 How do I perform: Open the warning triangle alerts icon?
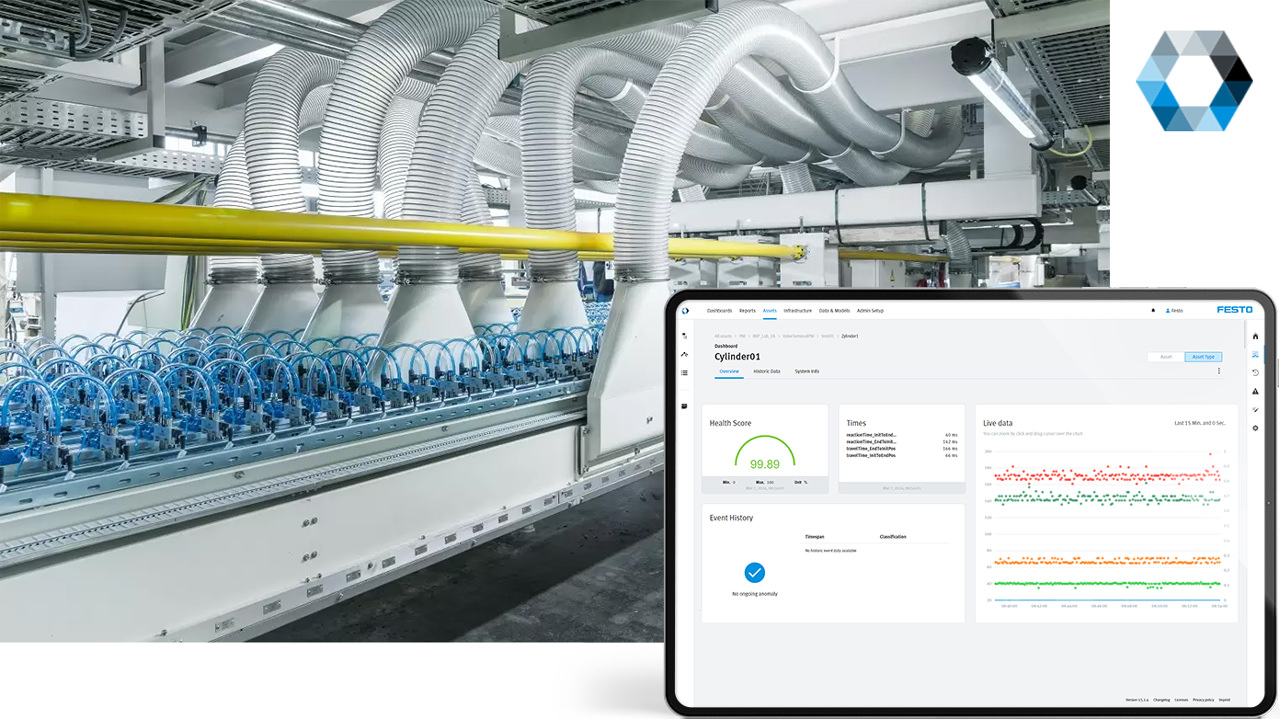(x=1255, y=391)
